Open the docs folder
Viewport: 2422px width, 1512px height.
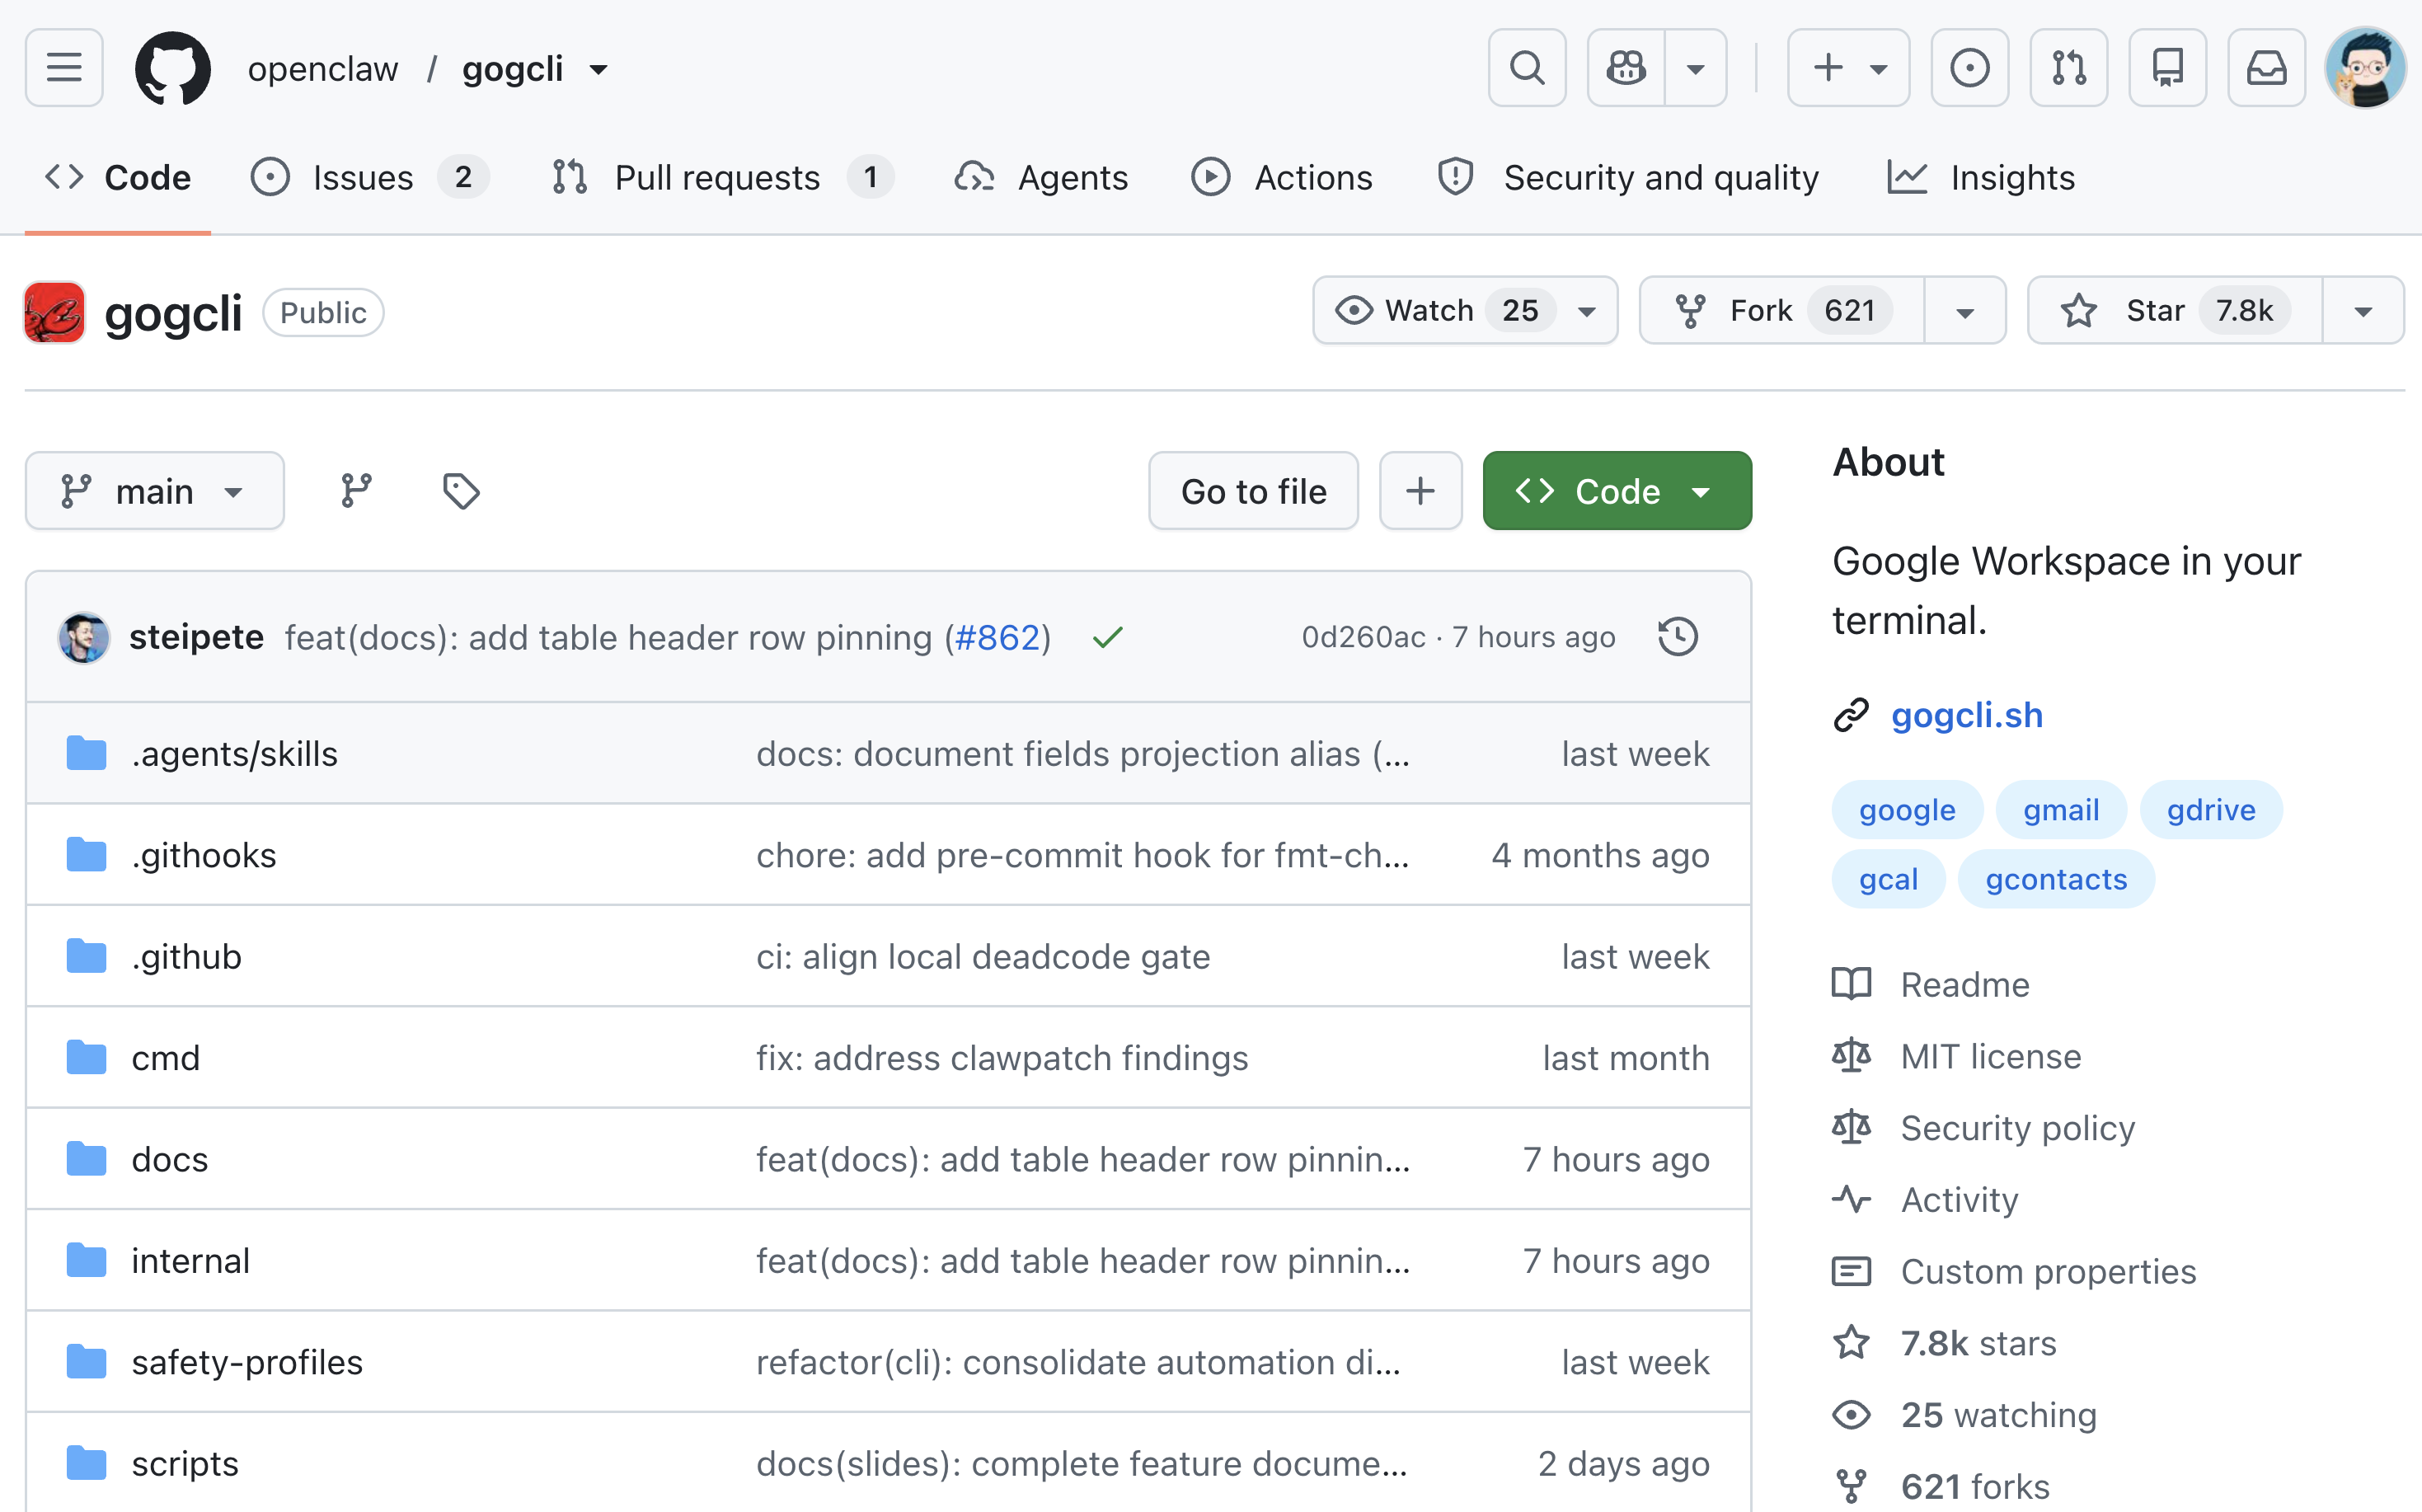[169, 1160]
